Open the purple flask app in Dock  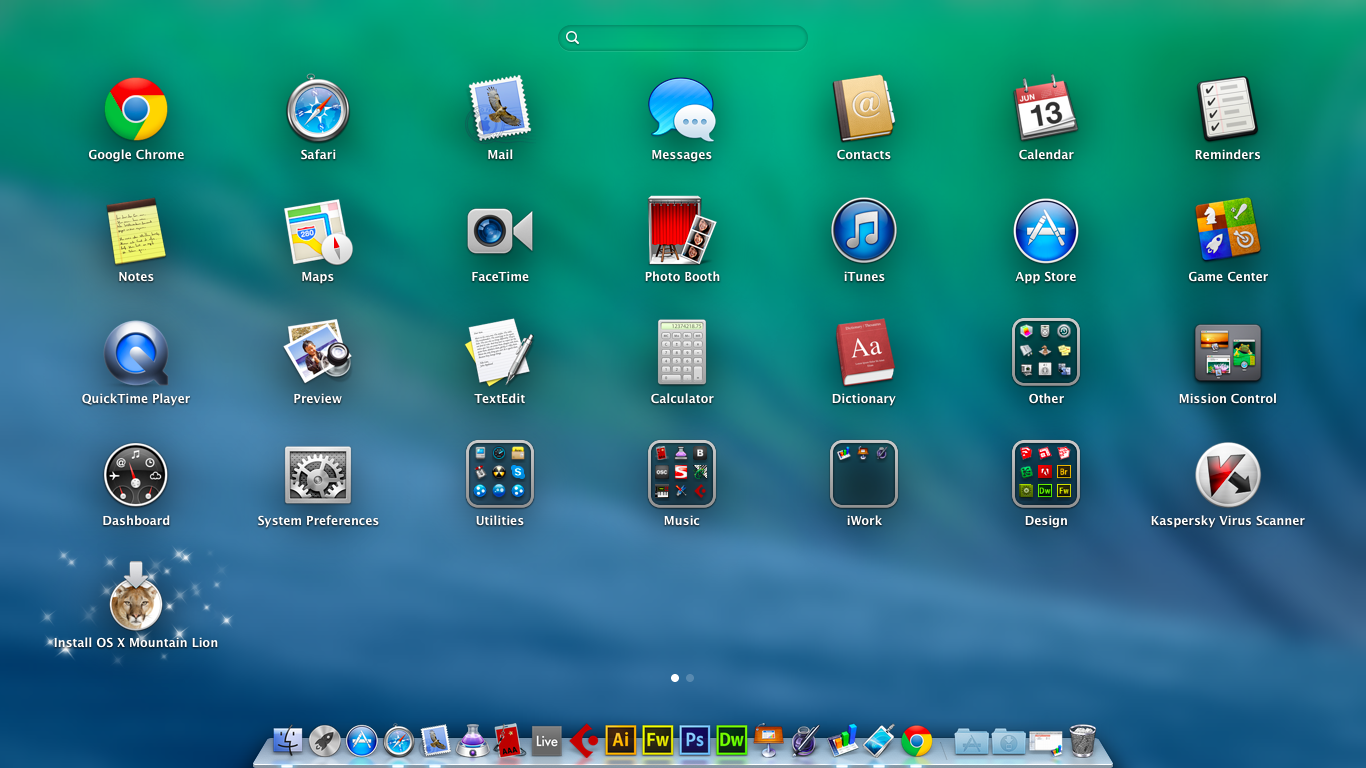click(x=473, y=740)
